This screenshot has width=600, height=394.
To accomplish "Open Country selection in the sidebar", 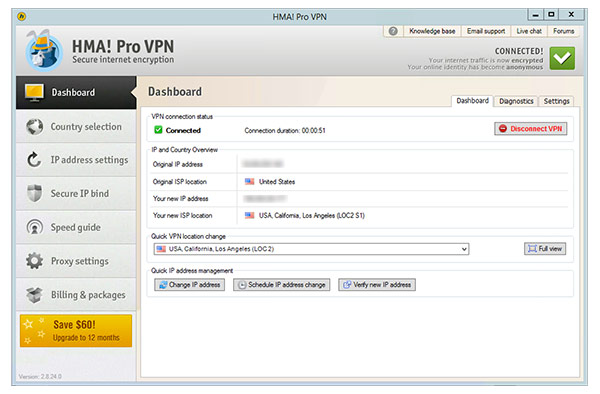I will [76, 127].
